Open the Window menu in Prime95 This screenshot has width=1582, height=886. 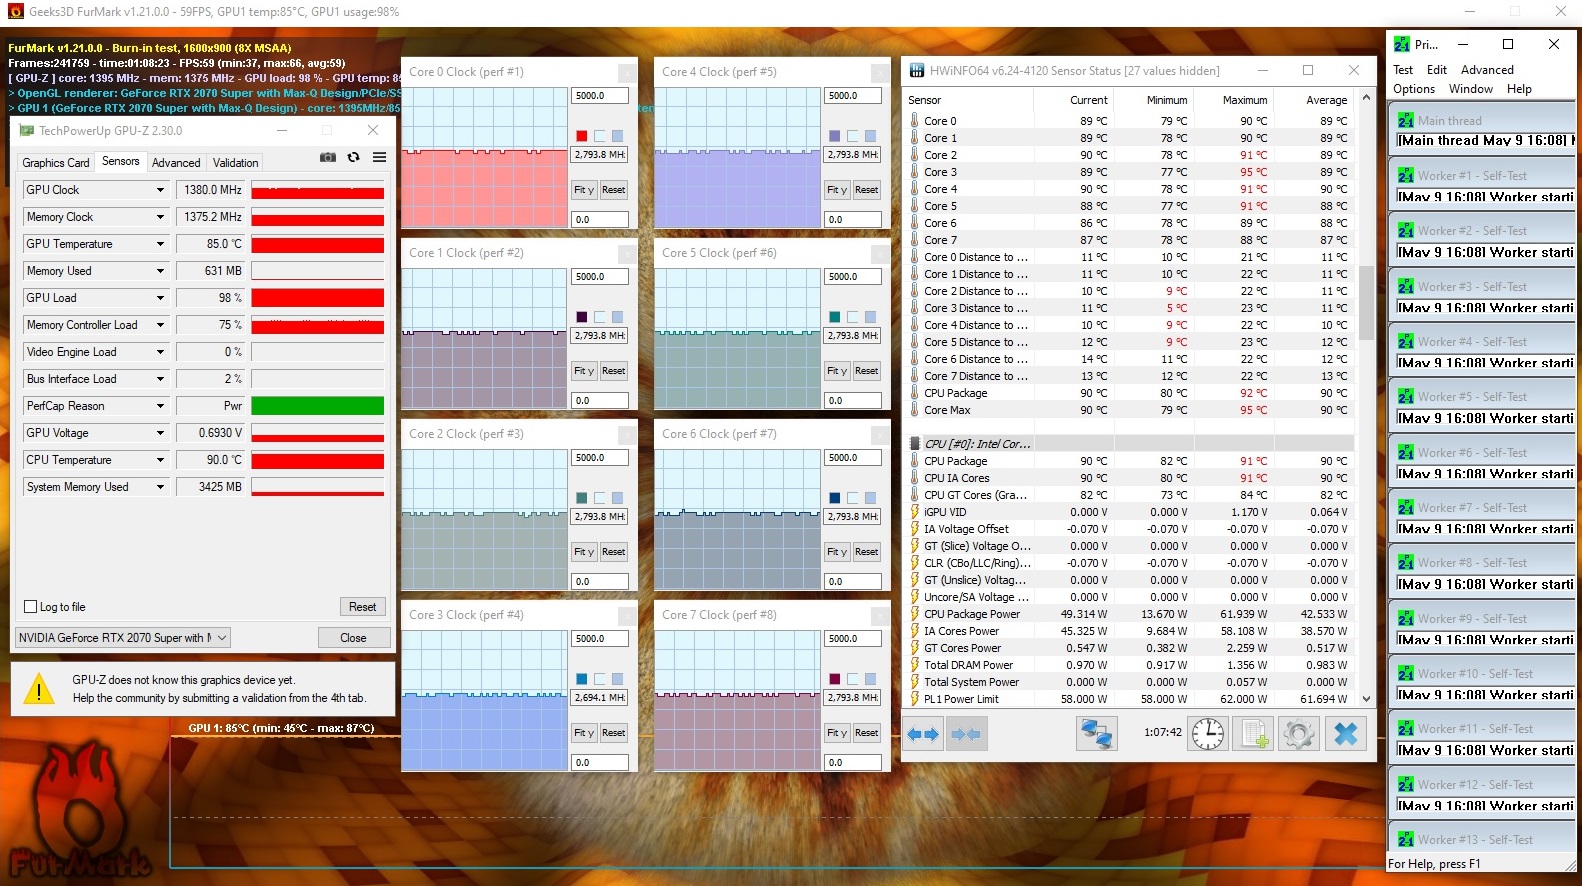click(x=1471, y=89)
